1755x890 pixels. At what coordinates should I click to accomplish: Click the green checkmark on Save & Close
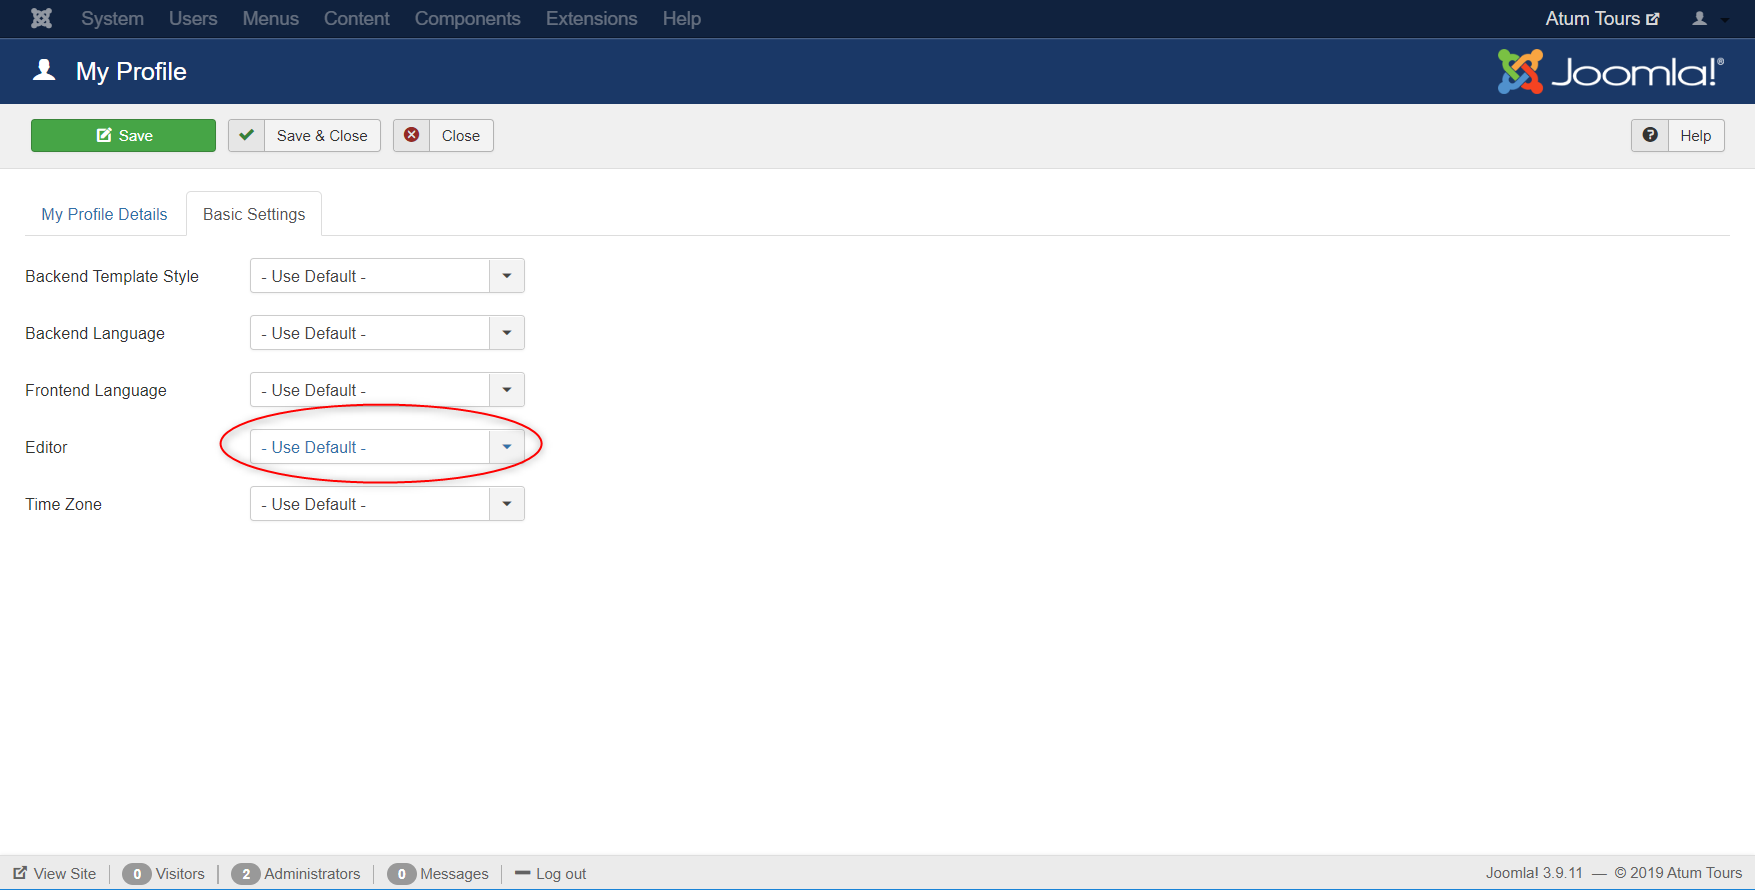[246, 135]
